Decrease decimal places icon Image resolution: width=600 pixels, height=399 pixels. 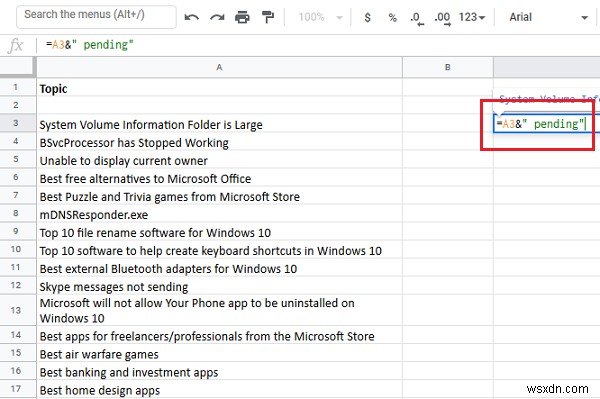[x=417, y=18]
